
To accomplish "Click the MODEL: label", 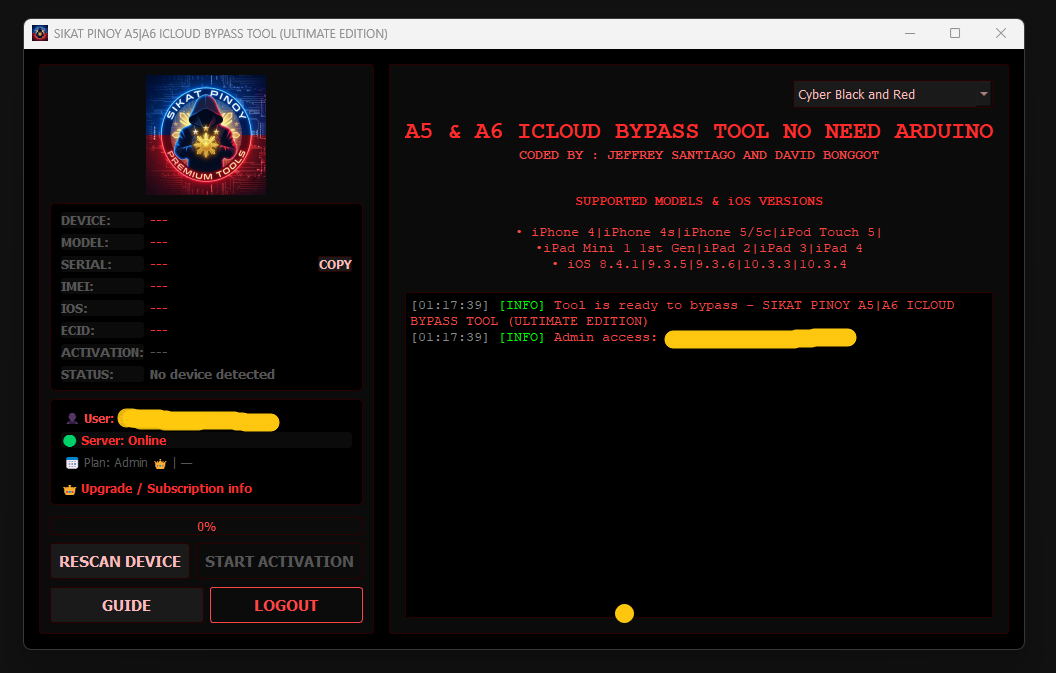I will tap(85, 243).
